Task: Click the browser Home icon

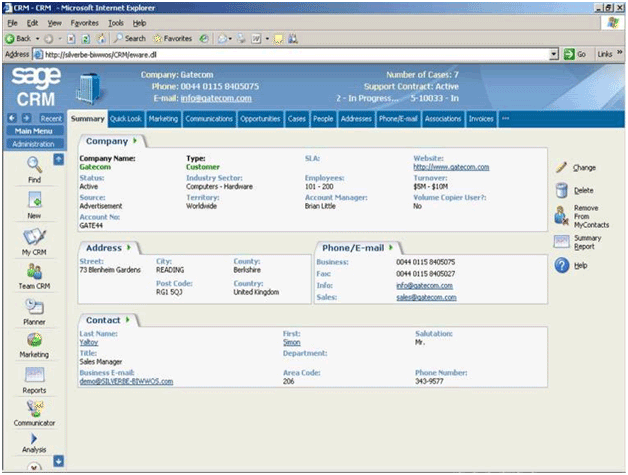Action: pos(101,38)
